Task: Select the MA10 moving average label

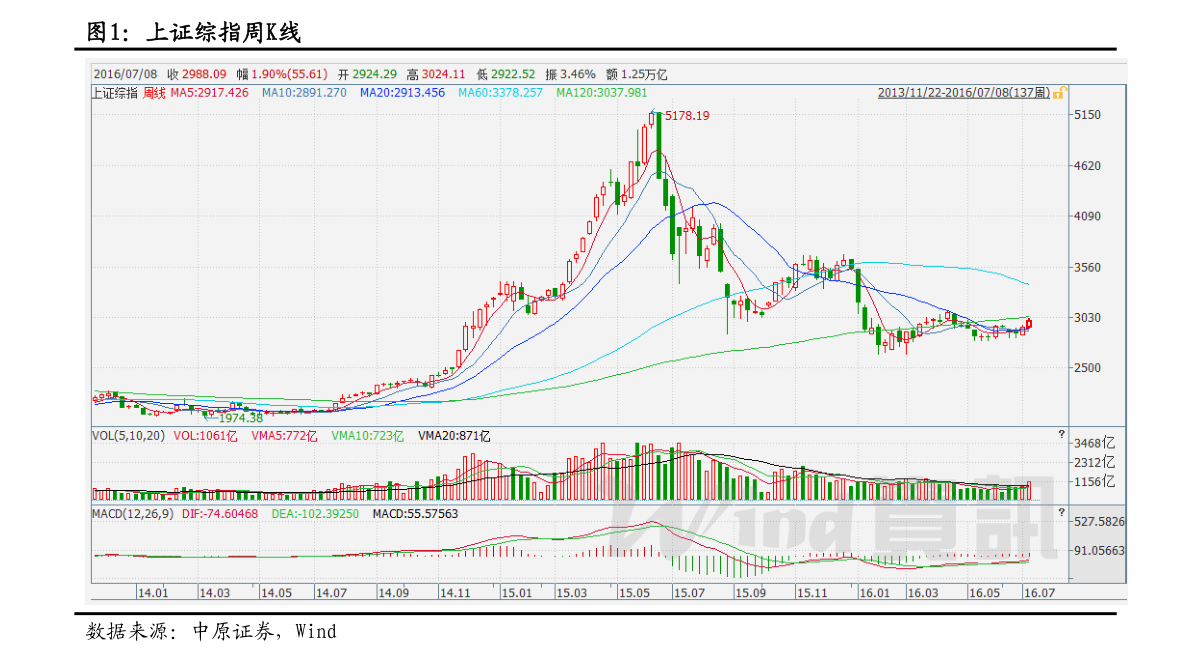Action: point(304,93)
